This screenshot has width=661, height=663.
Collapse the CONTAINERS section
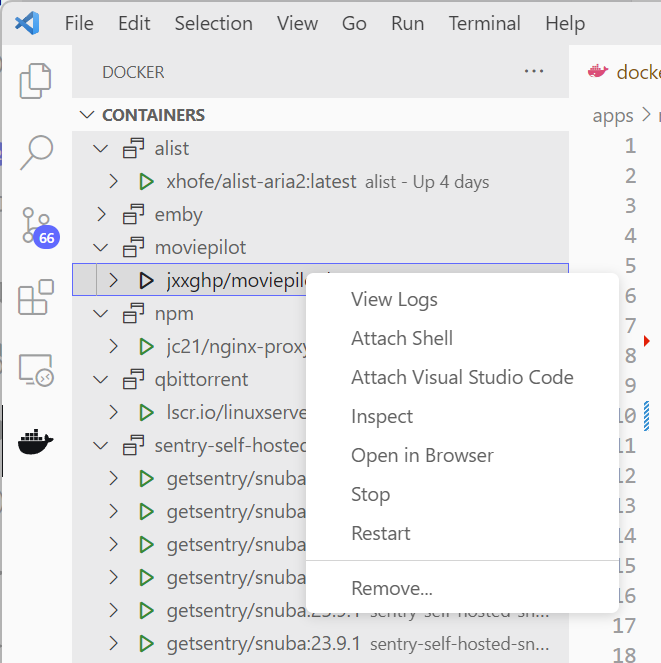point(88,115)
